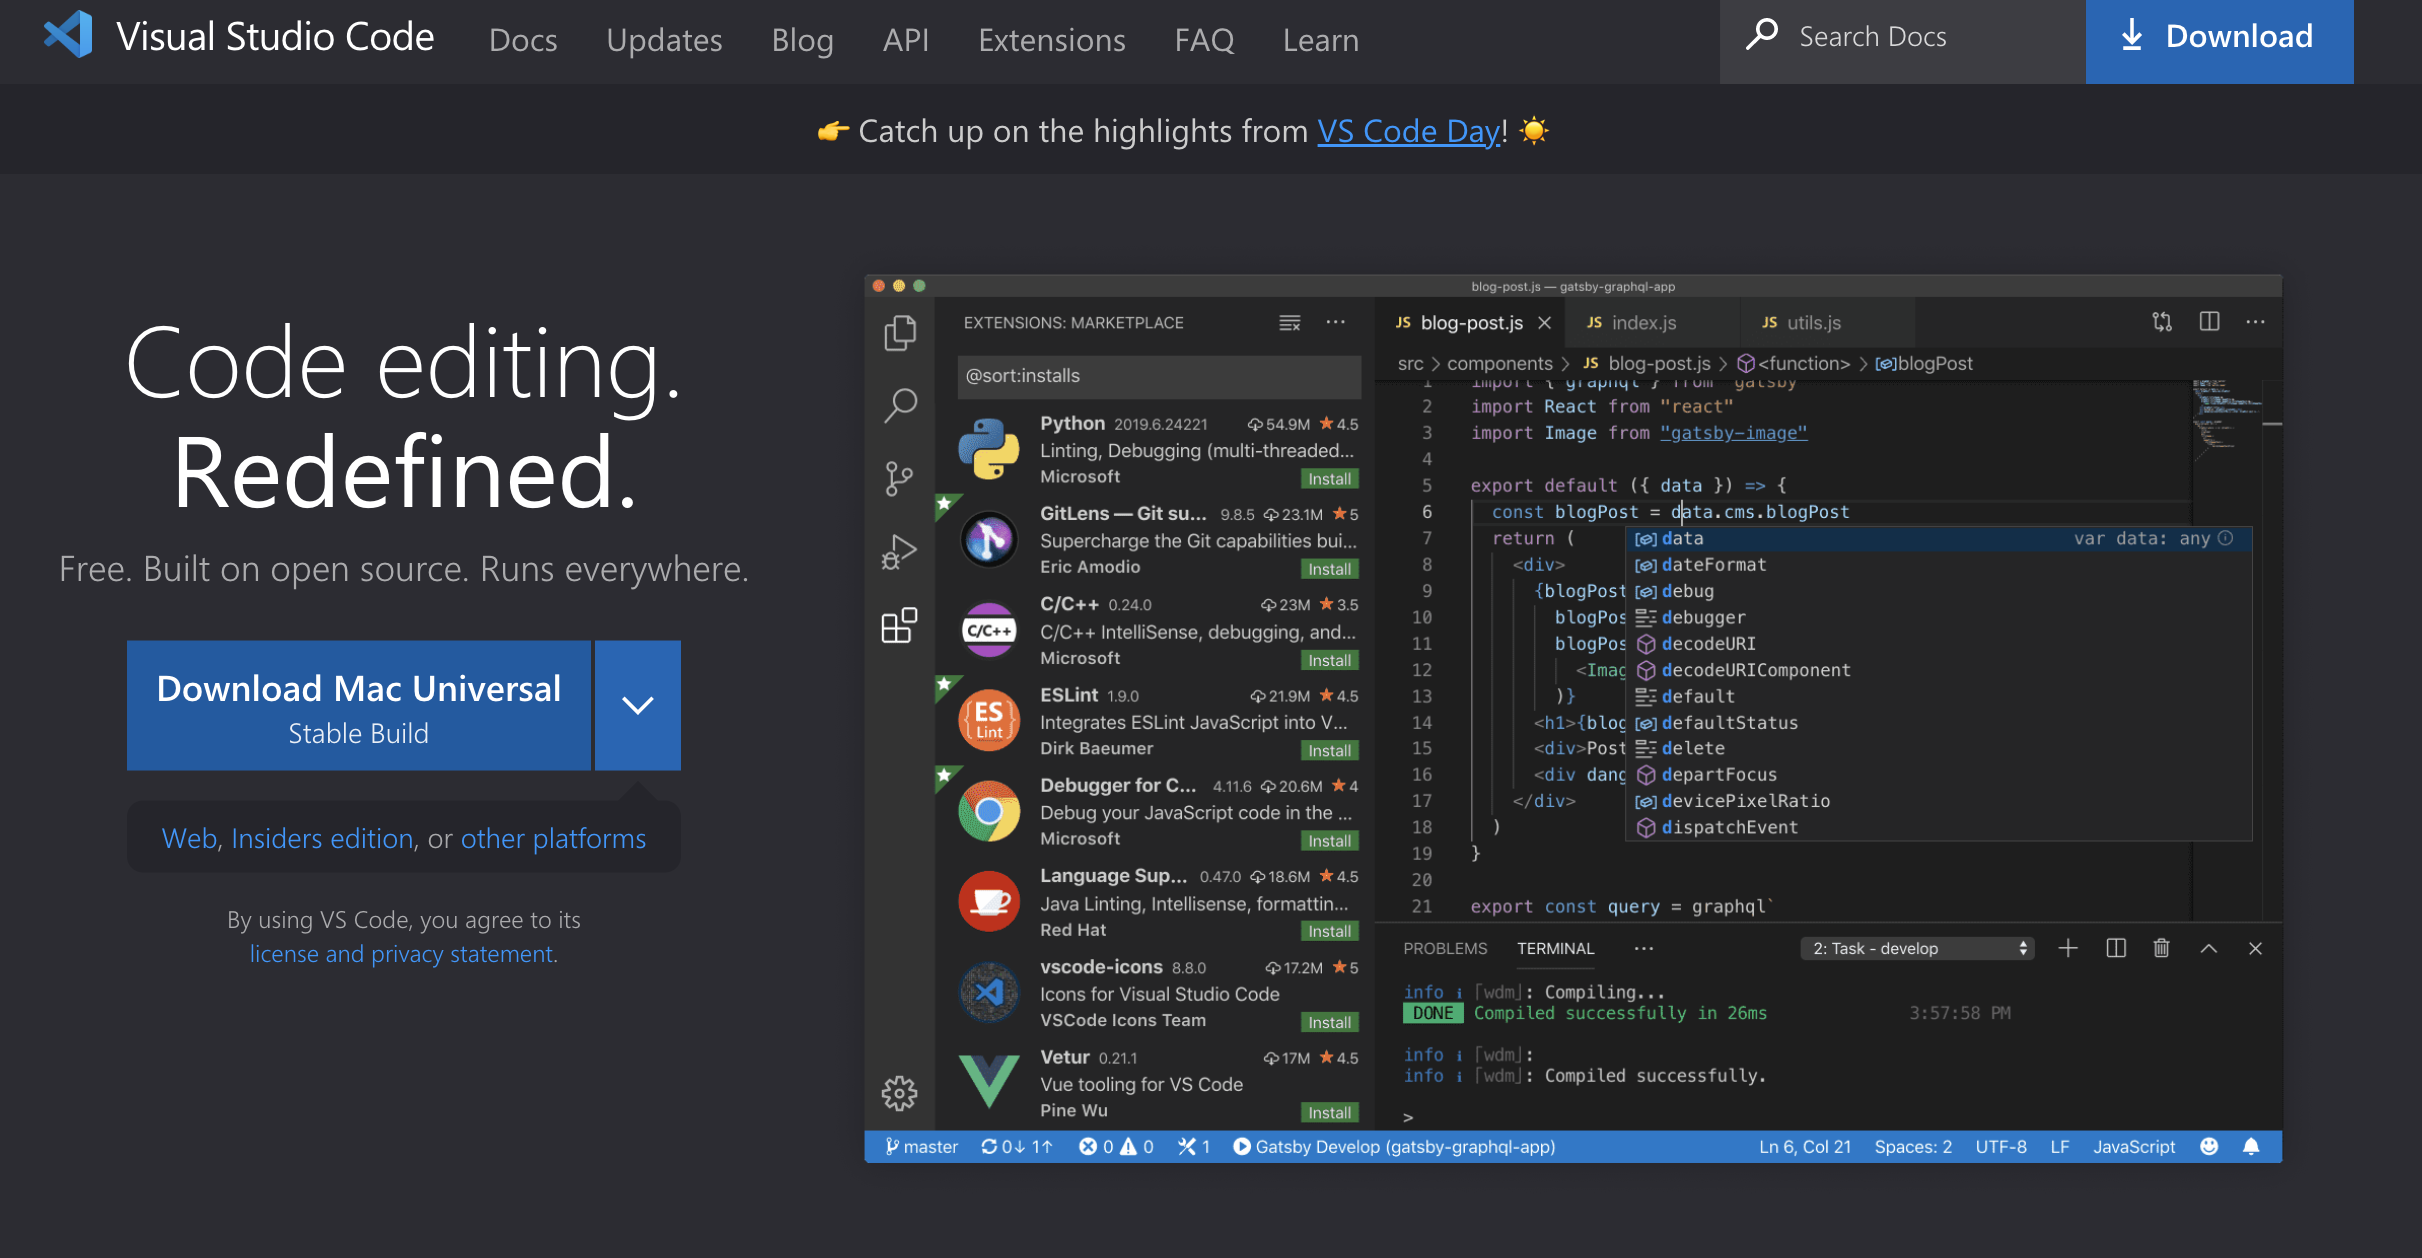Click the Language Support Java extension icon

click(x=989, y=902)
